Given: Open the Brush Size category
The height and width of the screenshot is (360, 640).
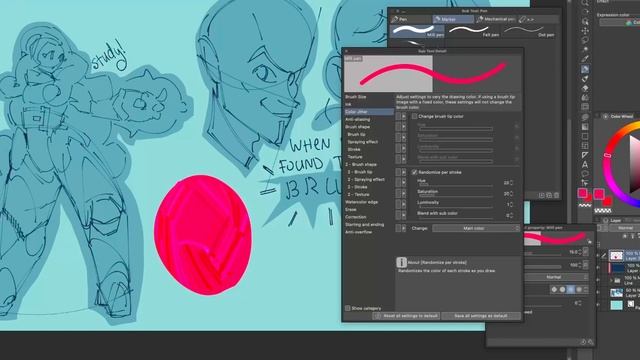Looking at the screenshot, I should pyautogui.click(x=356, y=97).
